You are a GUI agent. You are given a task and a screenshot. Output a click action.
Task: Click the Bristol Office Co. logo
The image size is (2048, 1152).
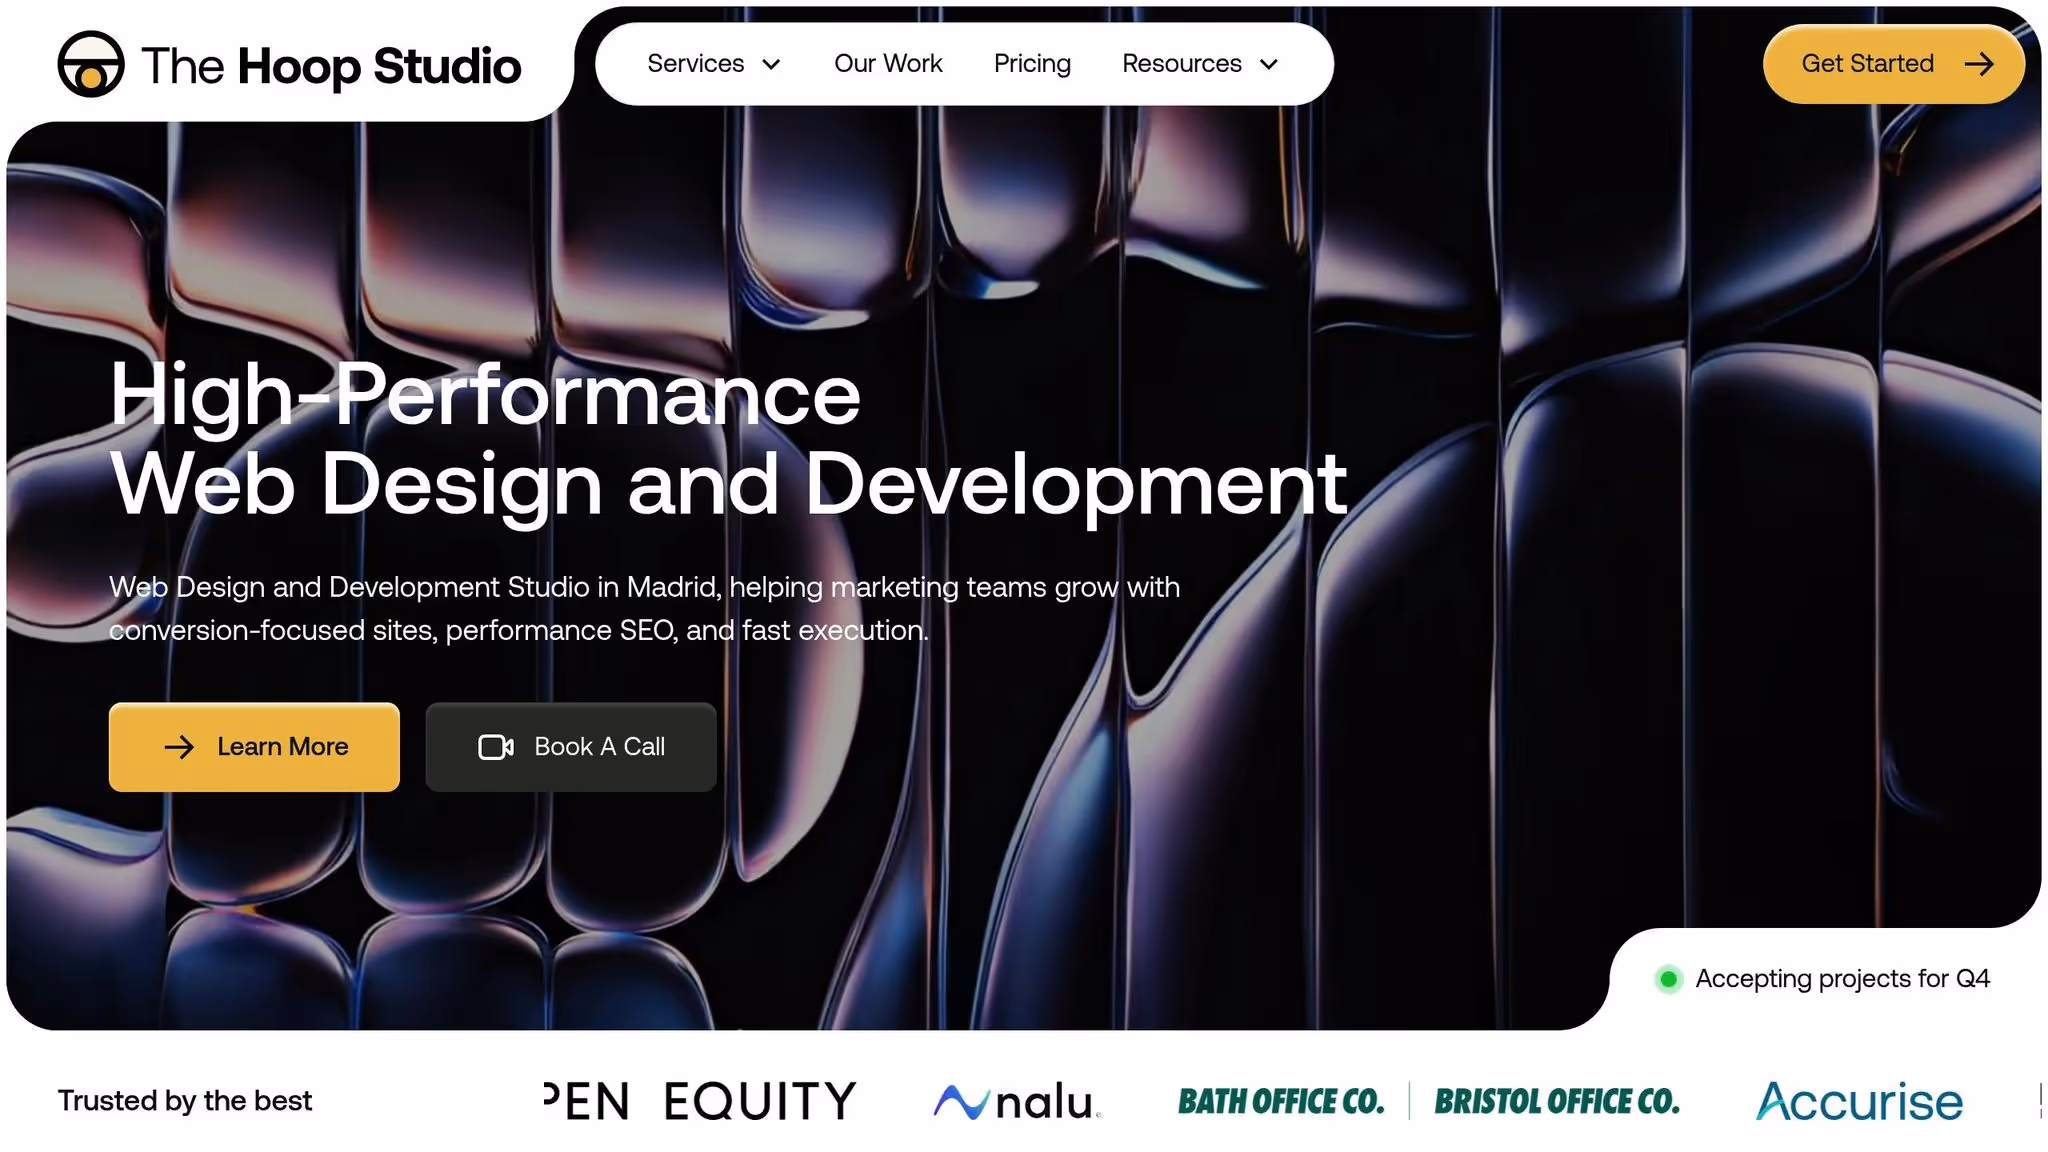click(1557, 1101)
